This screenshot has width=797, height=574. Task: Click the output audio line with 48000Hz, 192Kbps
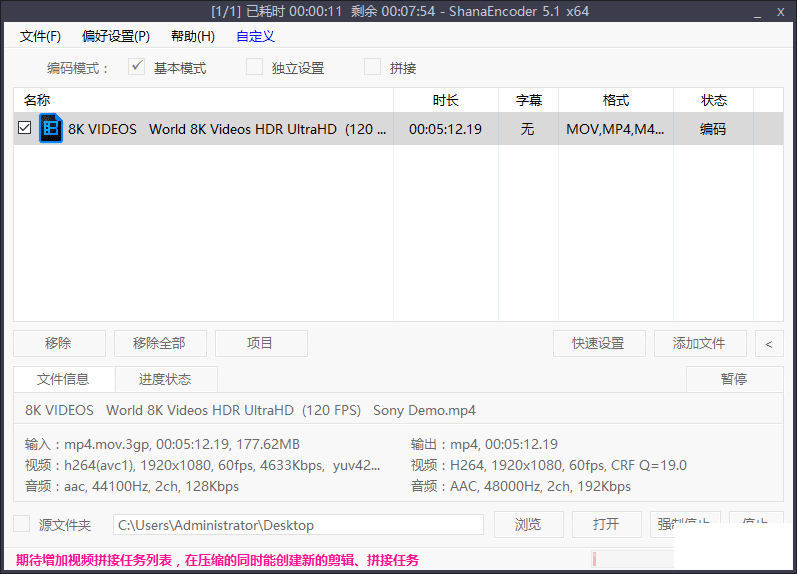tap(520, 486)
